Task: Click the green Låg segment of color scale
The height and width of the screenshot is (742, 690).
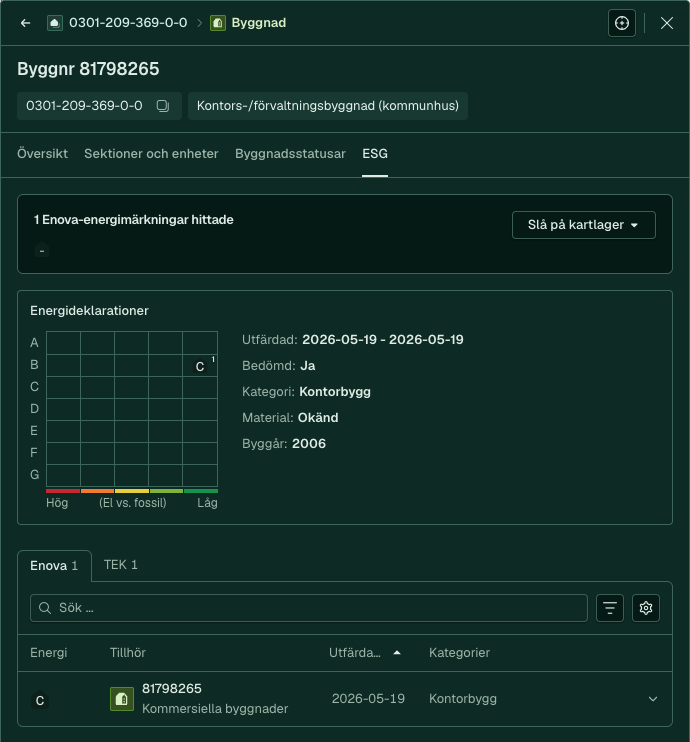Action: [x=201, y=491]
